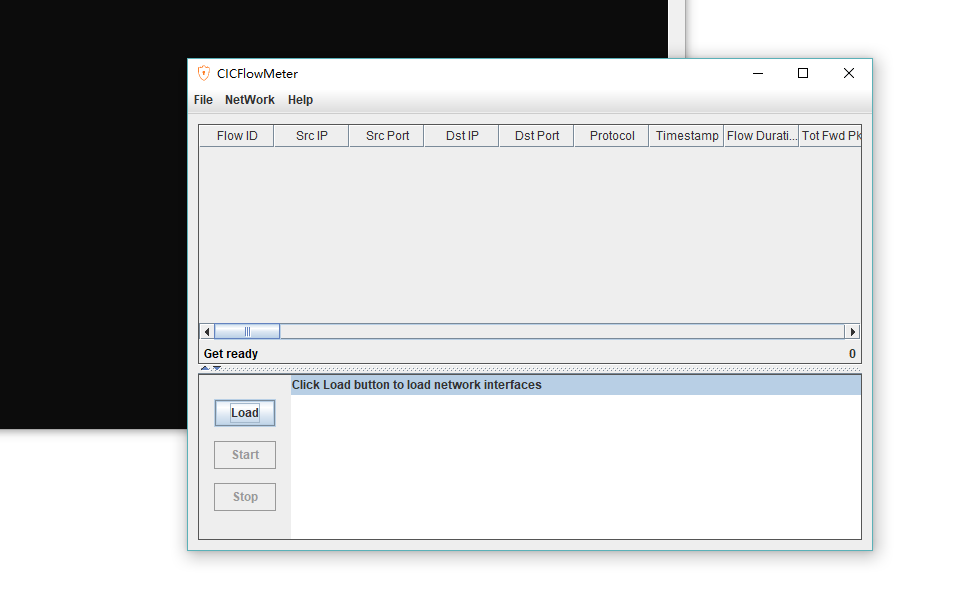Click the CICFlowMeter shield icon
980x602 pixels.
tap(205, 73)
